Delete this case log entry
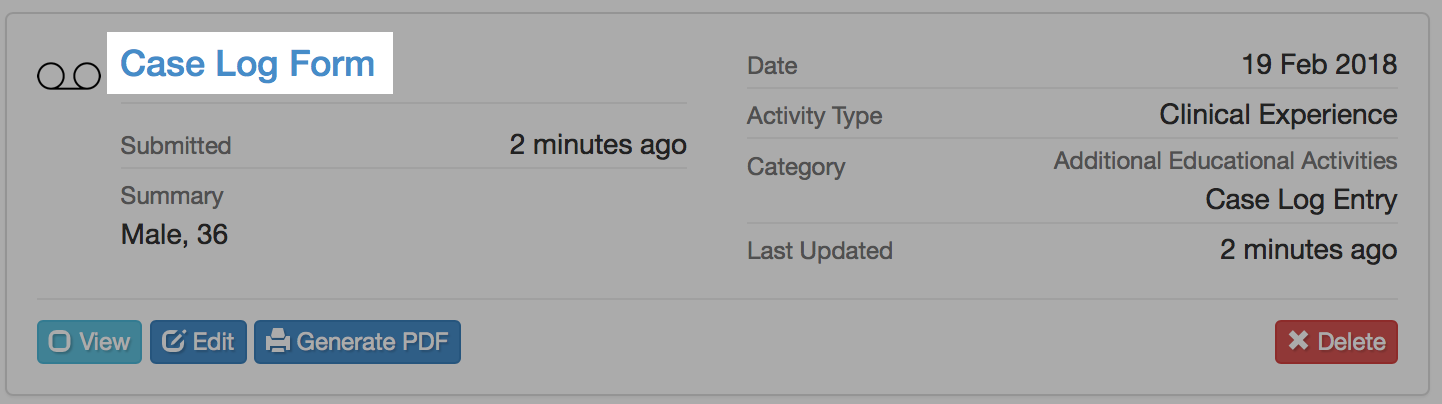This screenshot has height=404, width=1442. [1336, 342]
